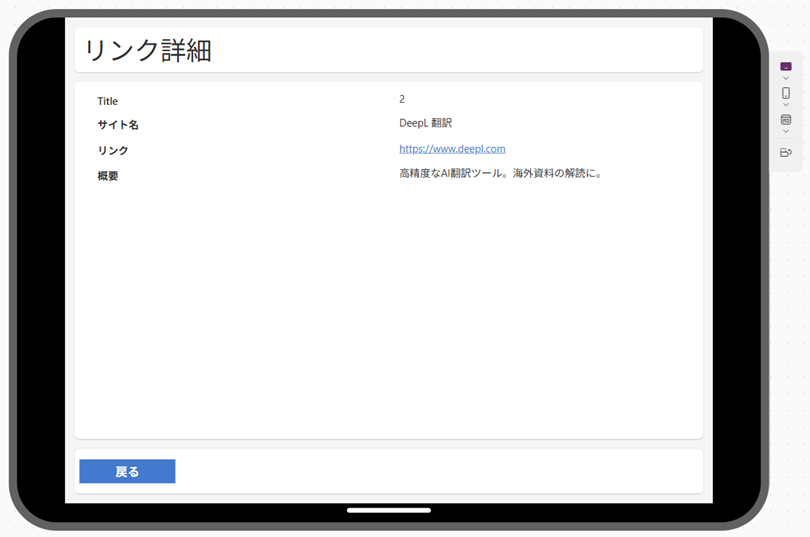Click the サイト名 field label
The width and height of the screenshot is (810, 537).
tap(118, 124)
